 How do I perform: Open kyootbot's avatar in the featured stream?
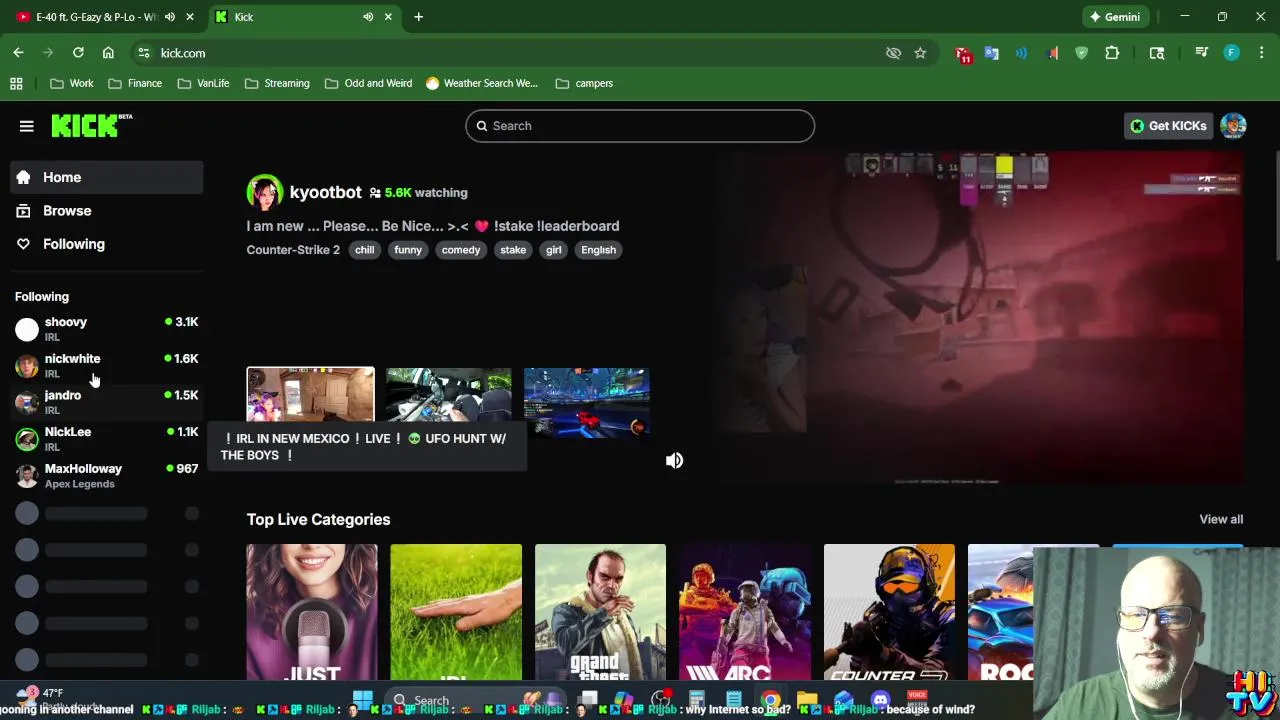265,193
